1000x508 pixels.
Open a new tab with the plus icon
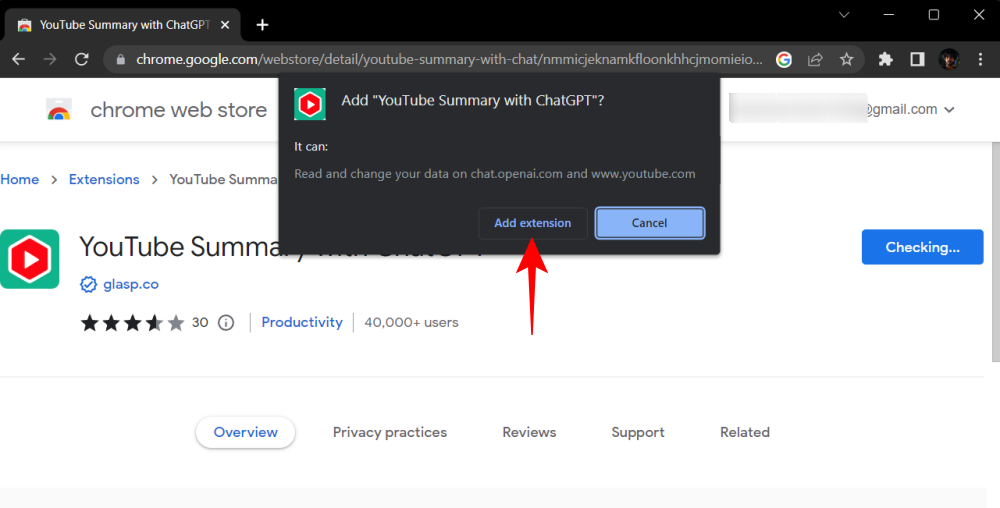tap(262, 25)
